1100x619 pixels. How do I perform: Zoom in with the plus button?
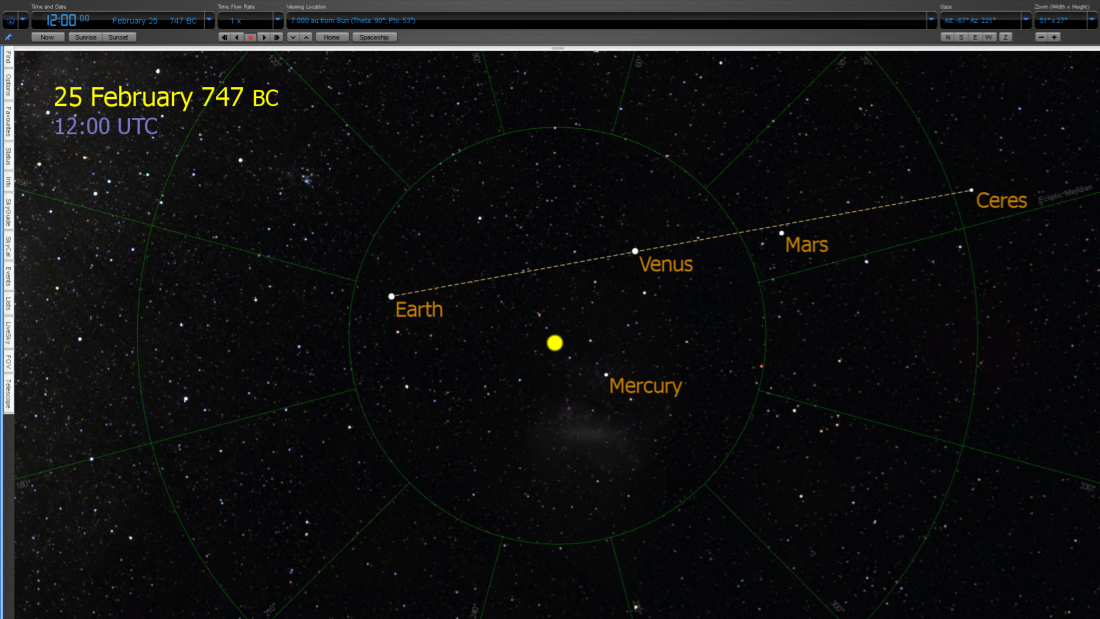[x=1054, y=37]
